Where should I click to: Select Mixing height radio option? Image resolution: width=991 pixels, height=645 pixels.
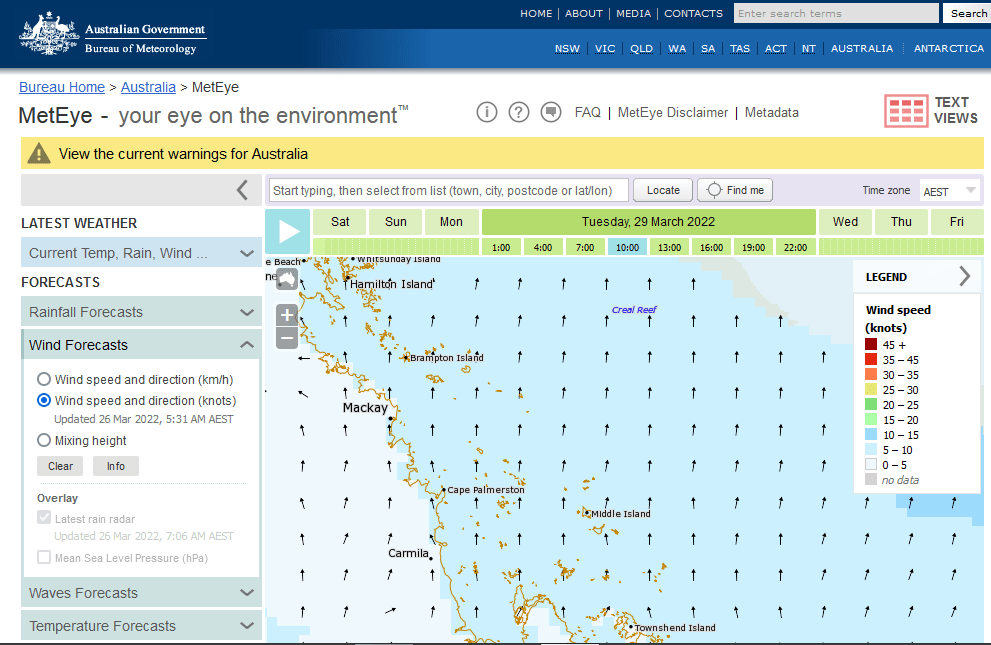coord(44,440)
